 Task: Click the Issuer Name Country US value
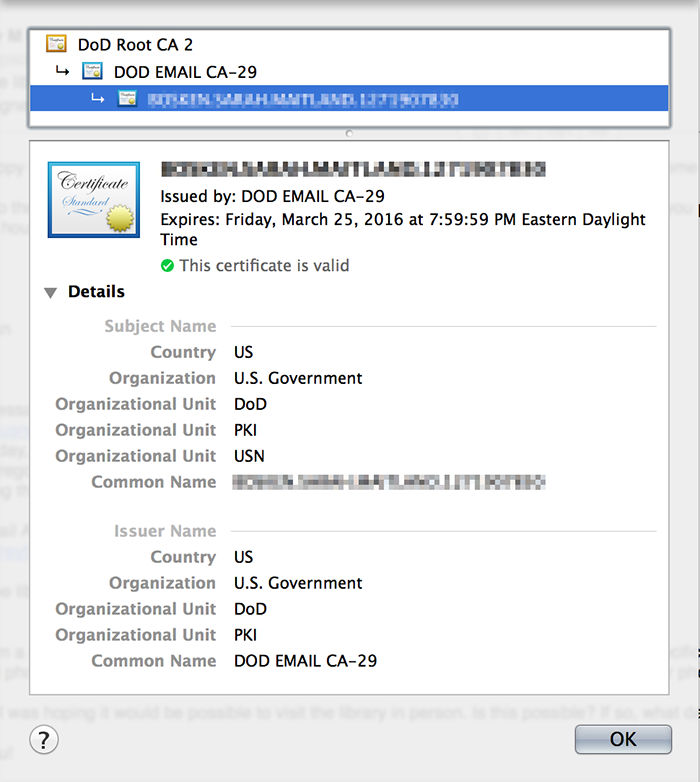point(243,557)
